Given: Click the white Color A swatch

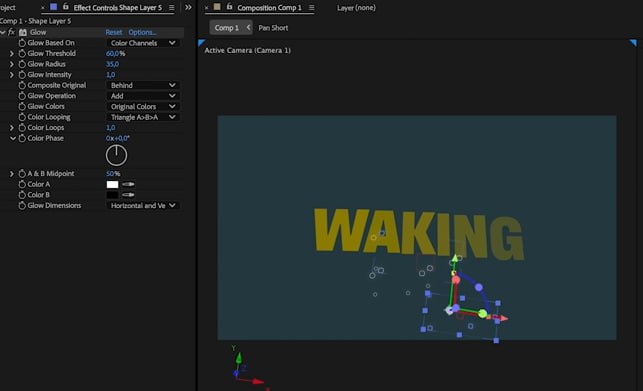Looking at the screenshot, I should pos(112,184).
